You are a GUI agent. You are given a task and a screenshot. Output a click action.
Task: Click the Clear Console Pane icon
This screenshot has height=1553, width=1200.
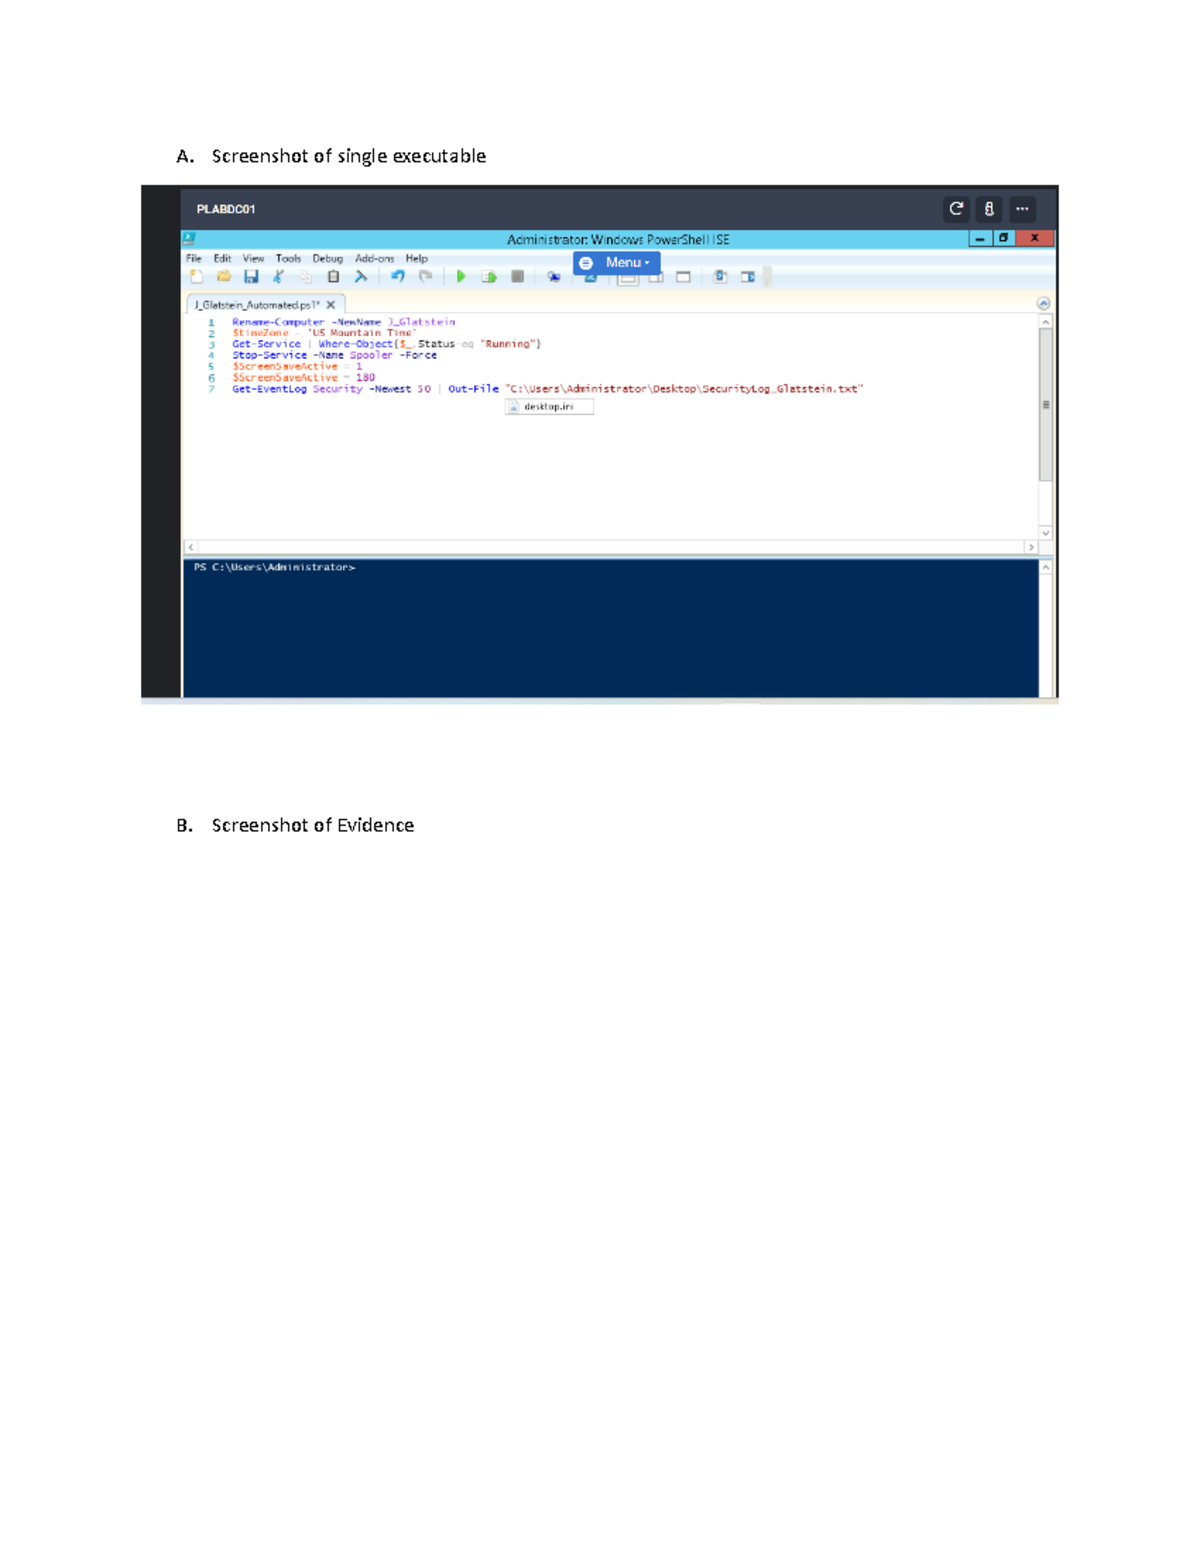click(x=360, y=277)
